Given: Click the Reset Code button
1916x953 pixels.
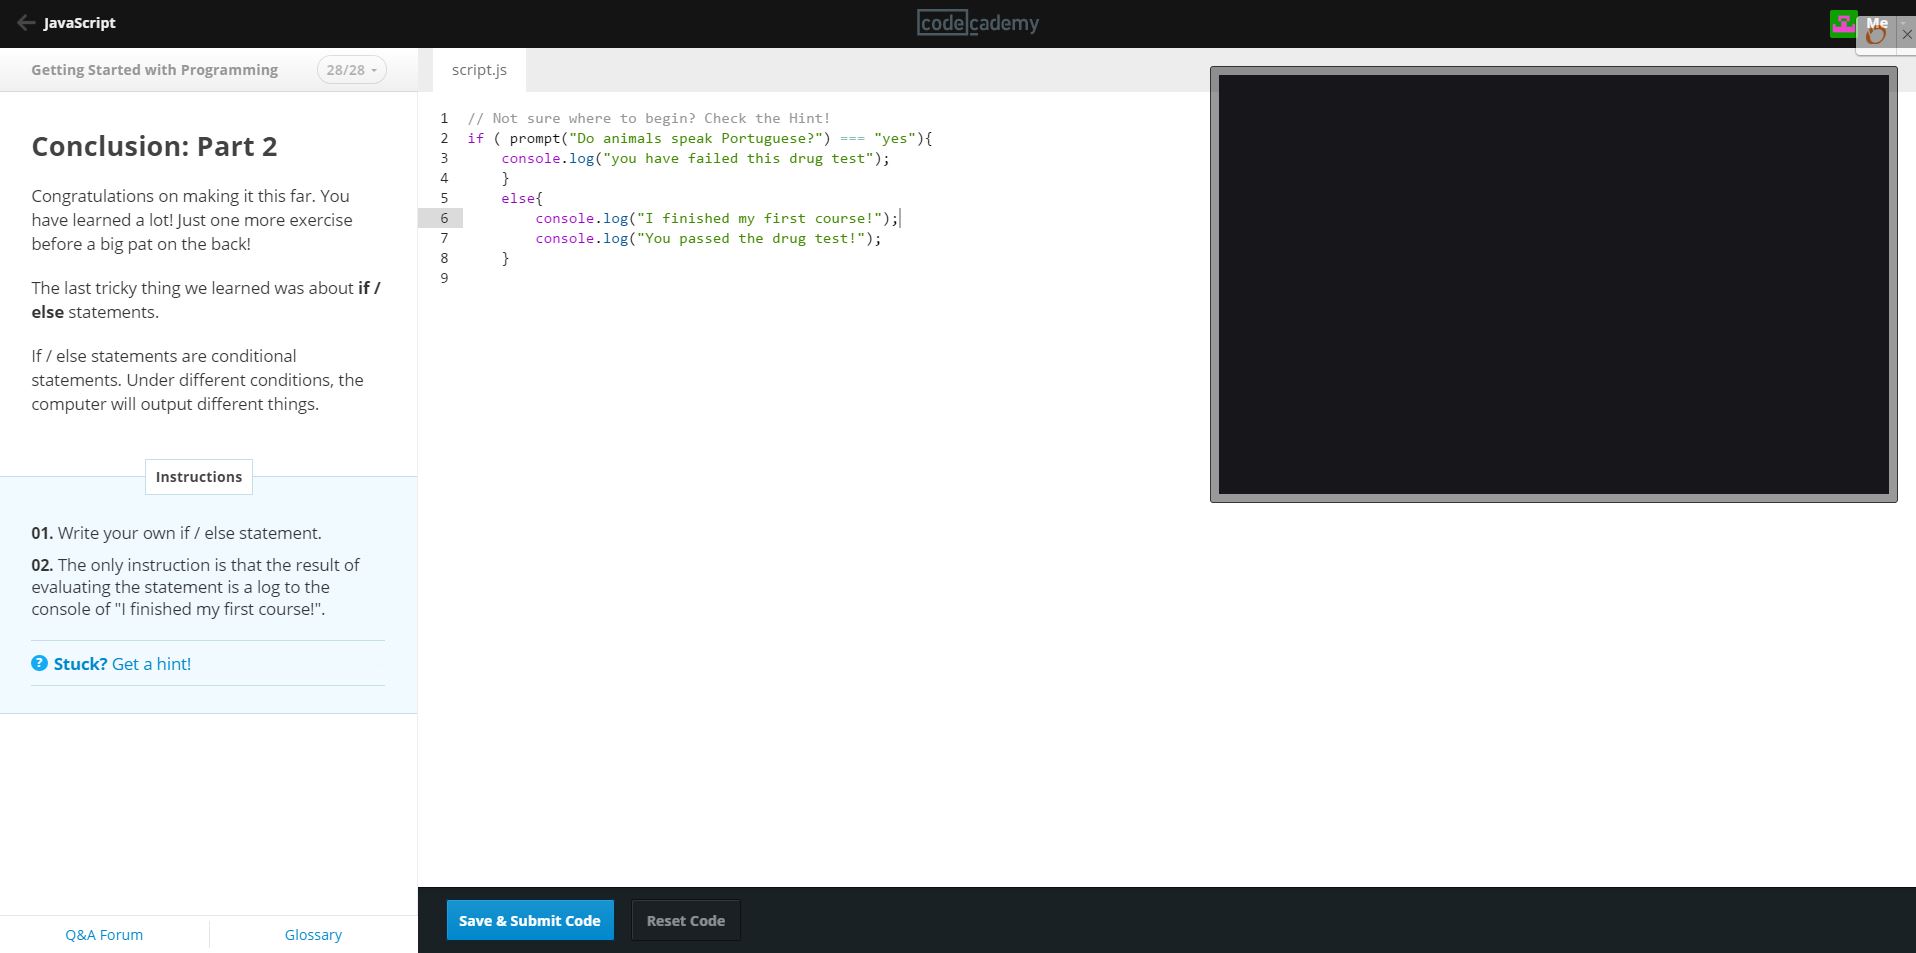Looking at the screenshot, I should pyautogui.click(x=686, y=921).
